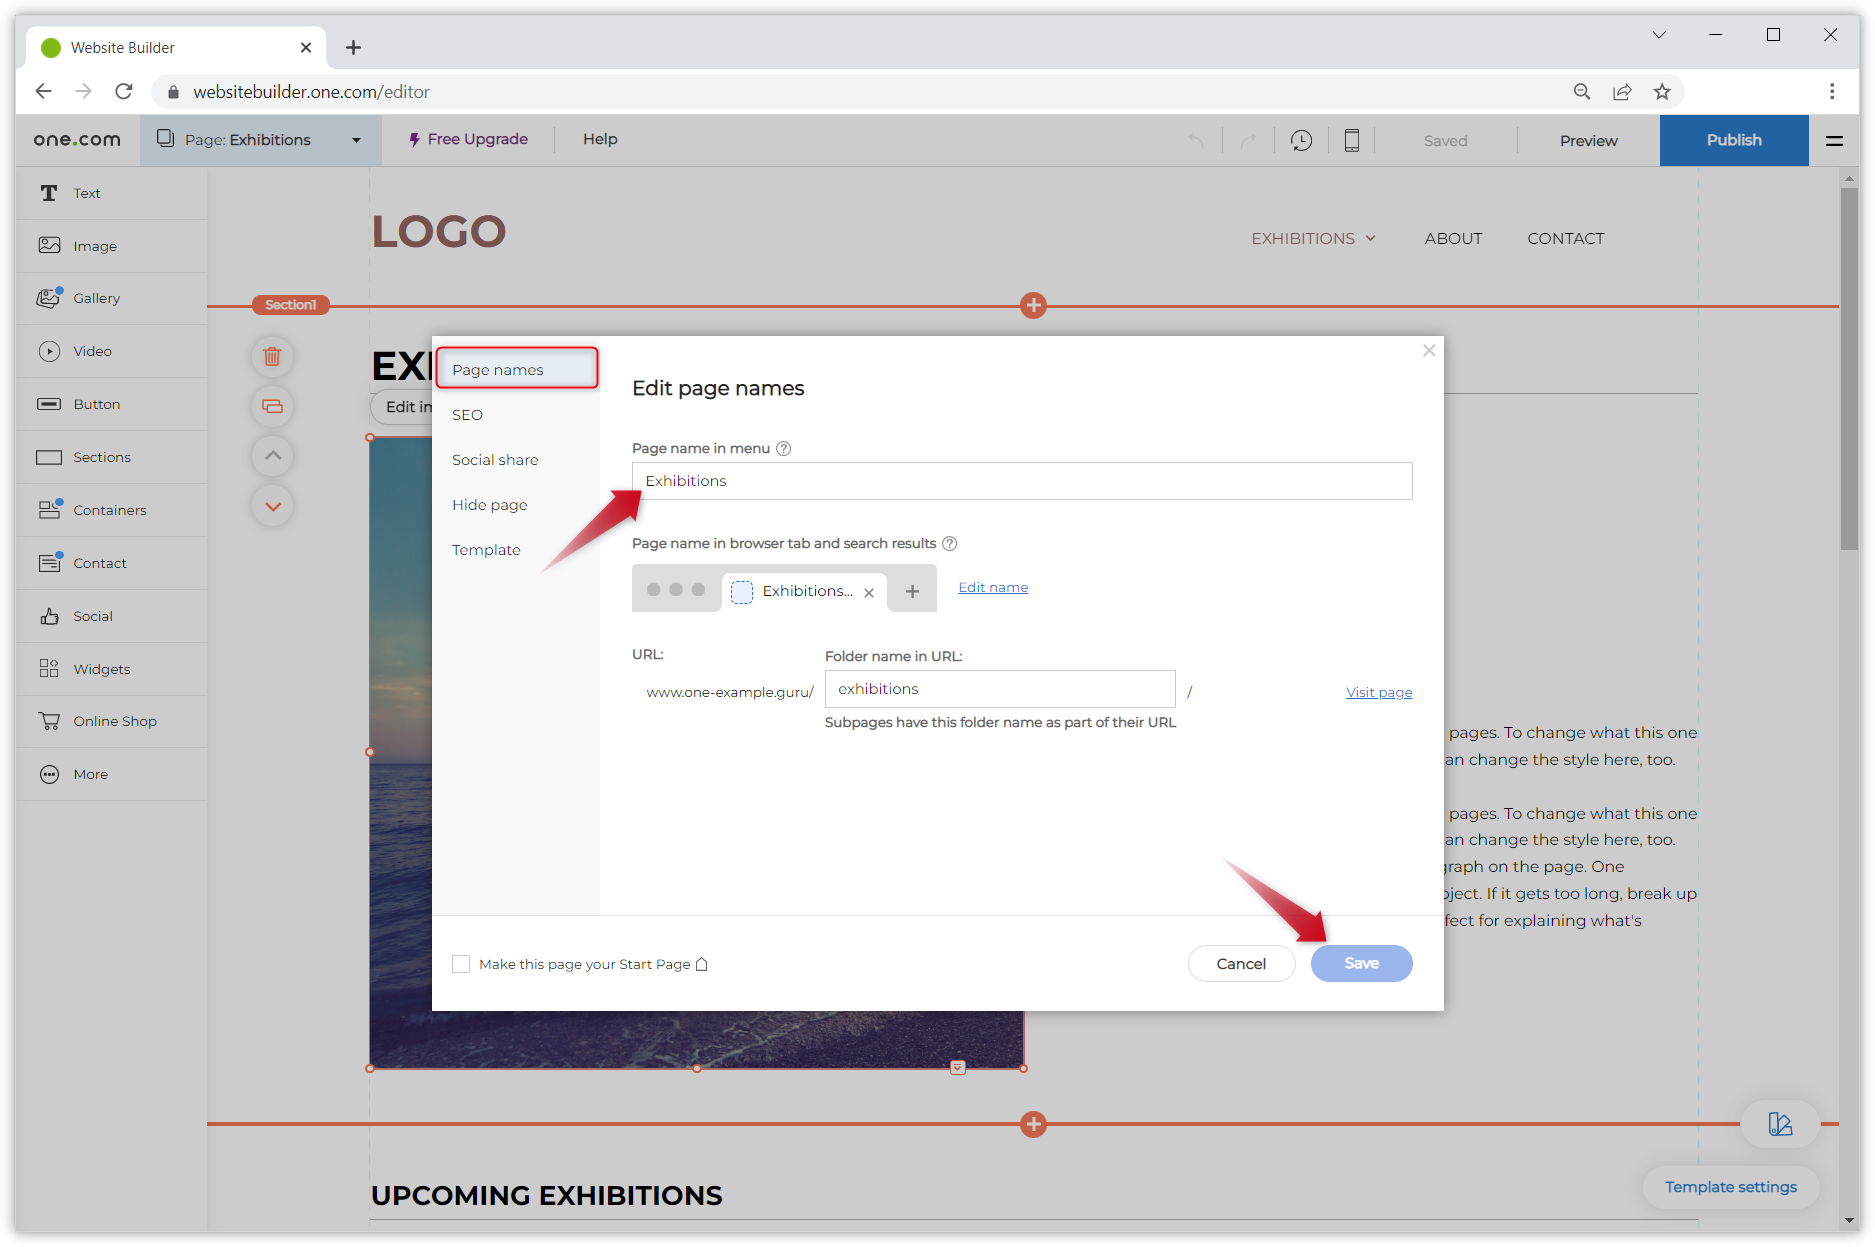
Task: Click the Cancel button
Action: 1241,963
